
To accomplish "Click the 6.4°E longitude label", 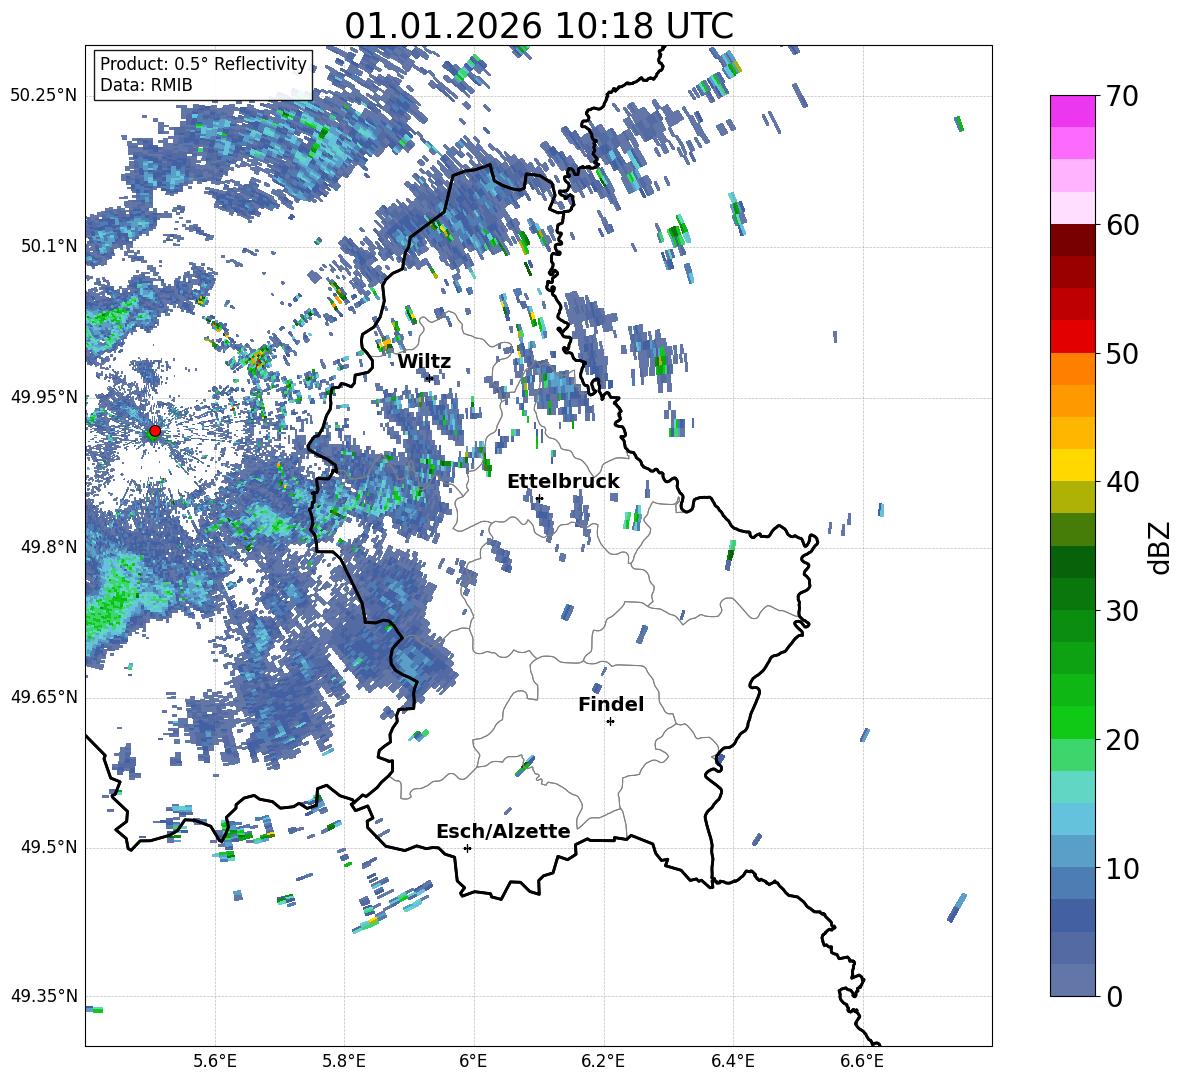I will point(732,1062).
